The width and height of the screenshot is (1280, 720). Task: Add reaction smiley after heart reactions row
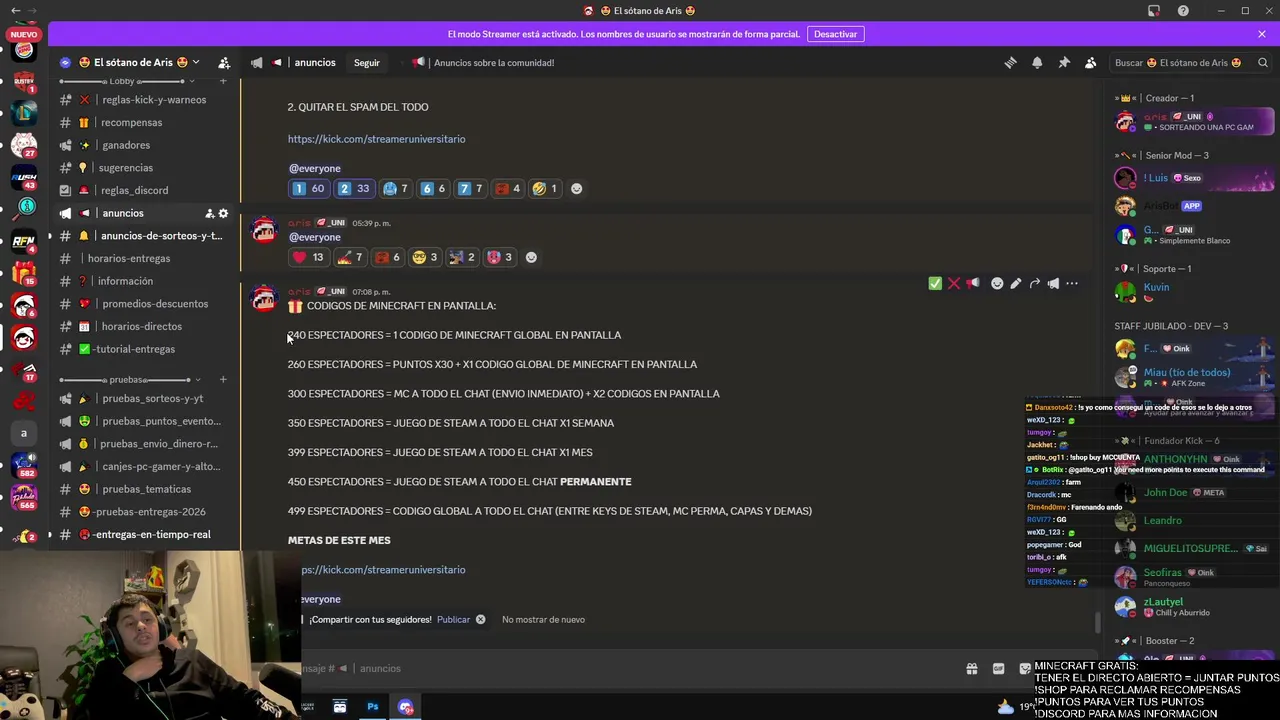531,257
